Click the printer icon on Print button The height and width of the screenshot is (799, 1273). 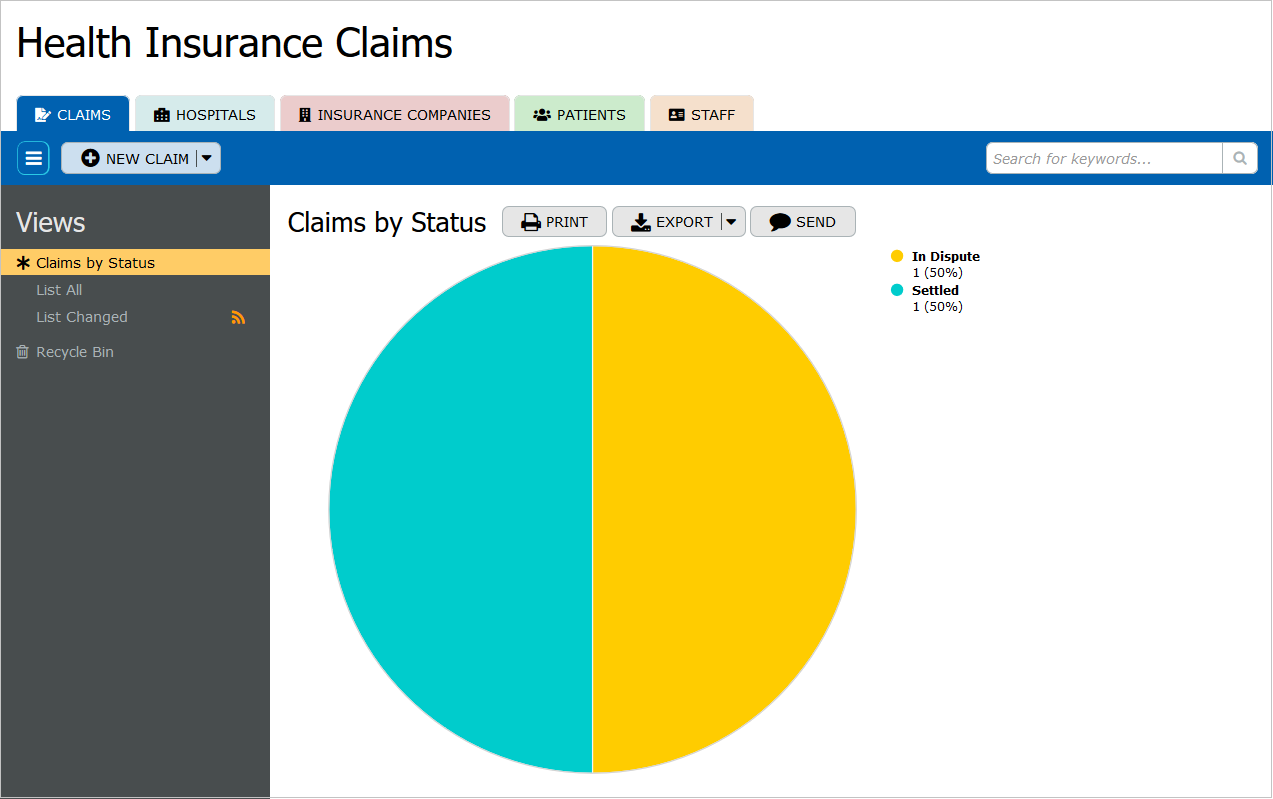pyautogui.click(x=531, y=222)
